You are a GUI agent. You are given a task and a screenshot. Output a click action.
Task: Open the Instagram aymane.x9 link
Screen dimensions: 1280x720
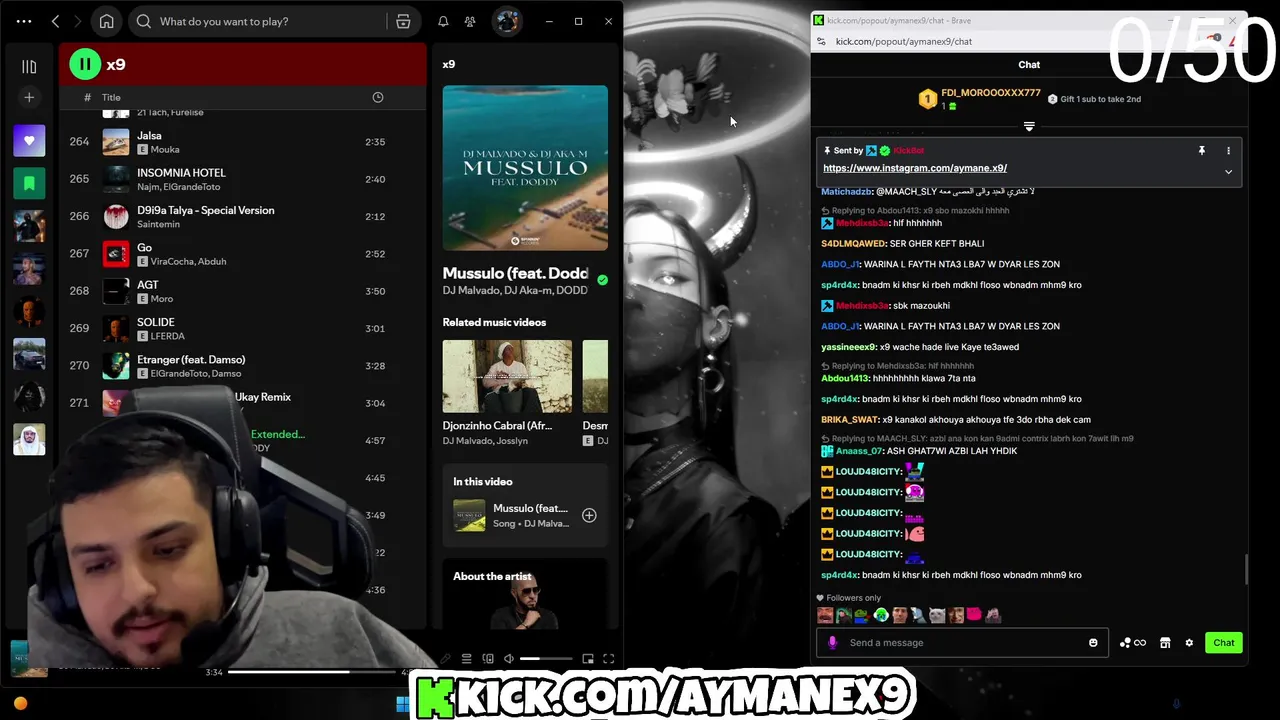(915, 168)
